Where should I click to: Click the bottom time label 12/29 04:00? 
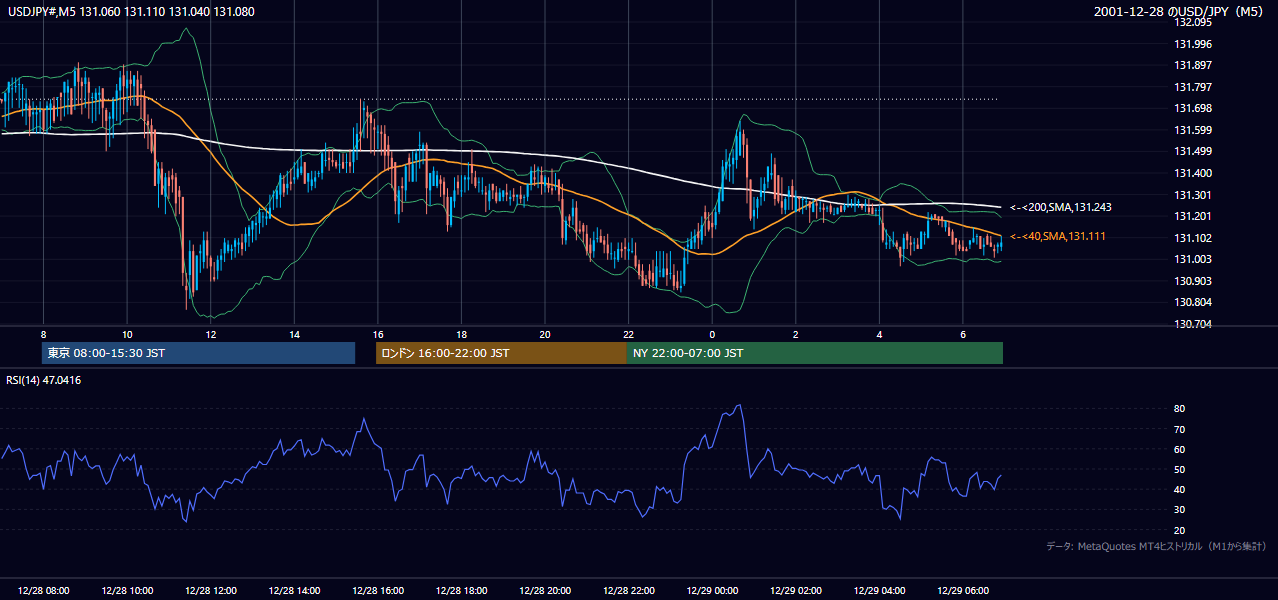879,591
